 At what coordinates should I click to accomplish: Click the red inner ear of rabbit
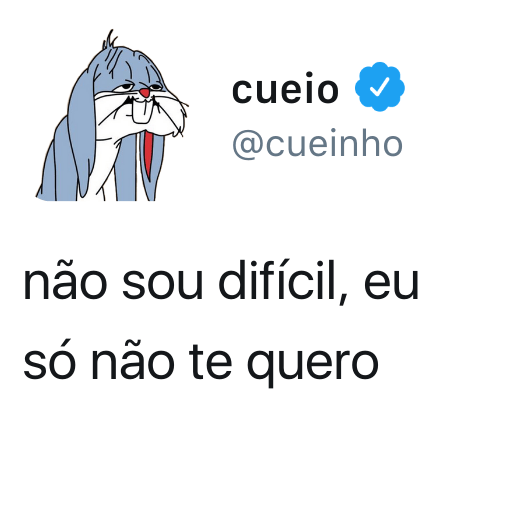149,155
